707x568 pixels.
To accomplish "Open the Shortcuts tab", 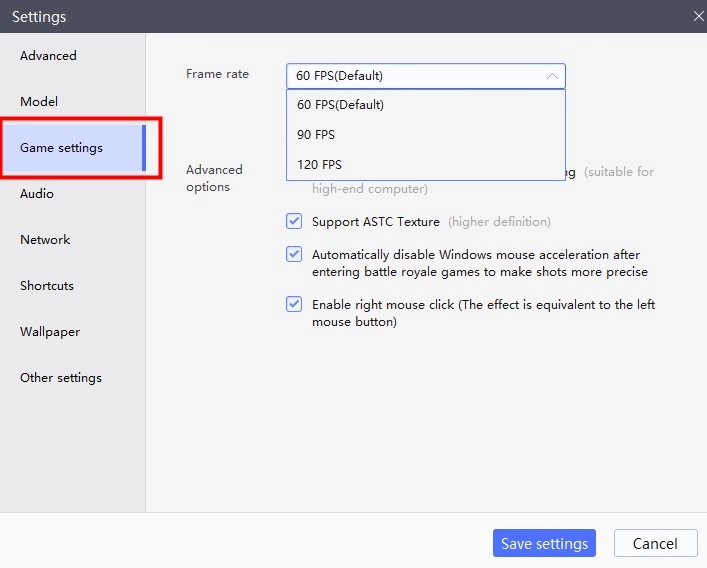I will click(47, 286).
